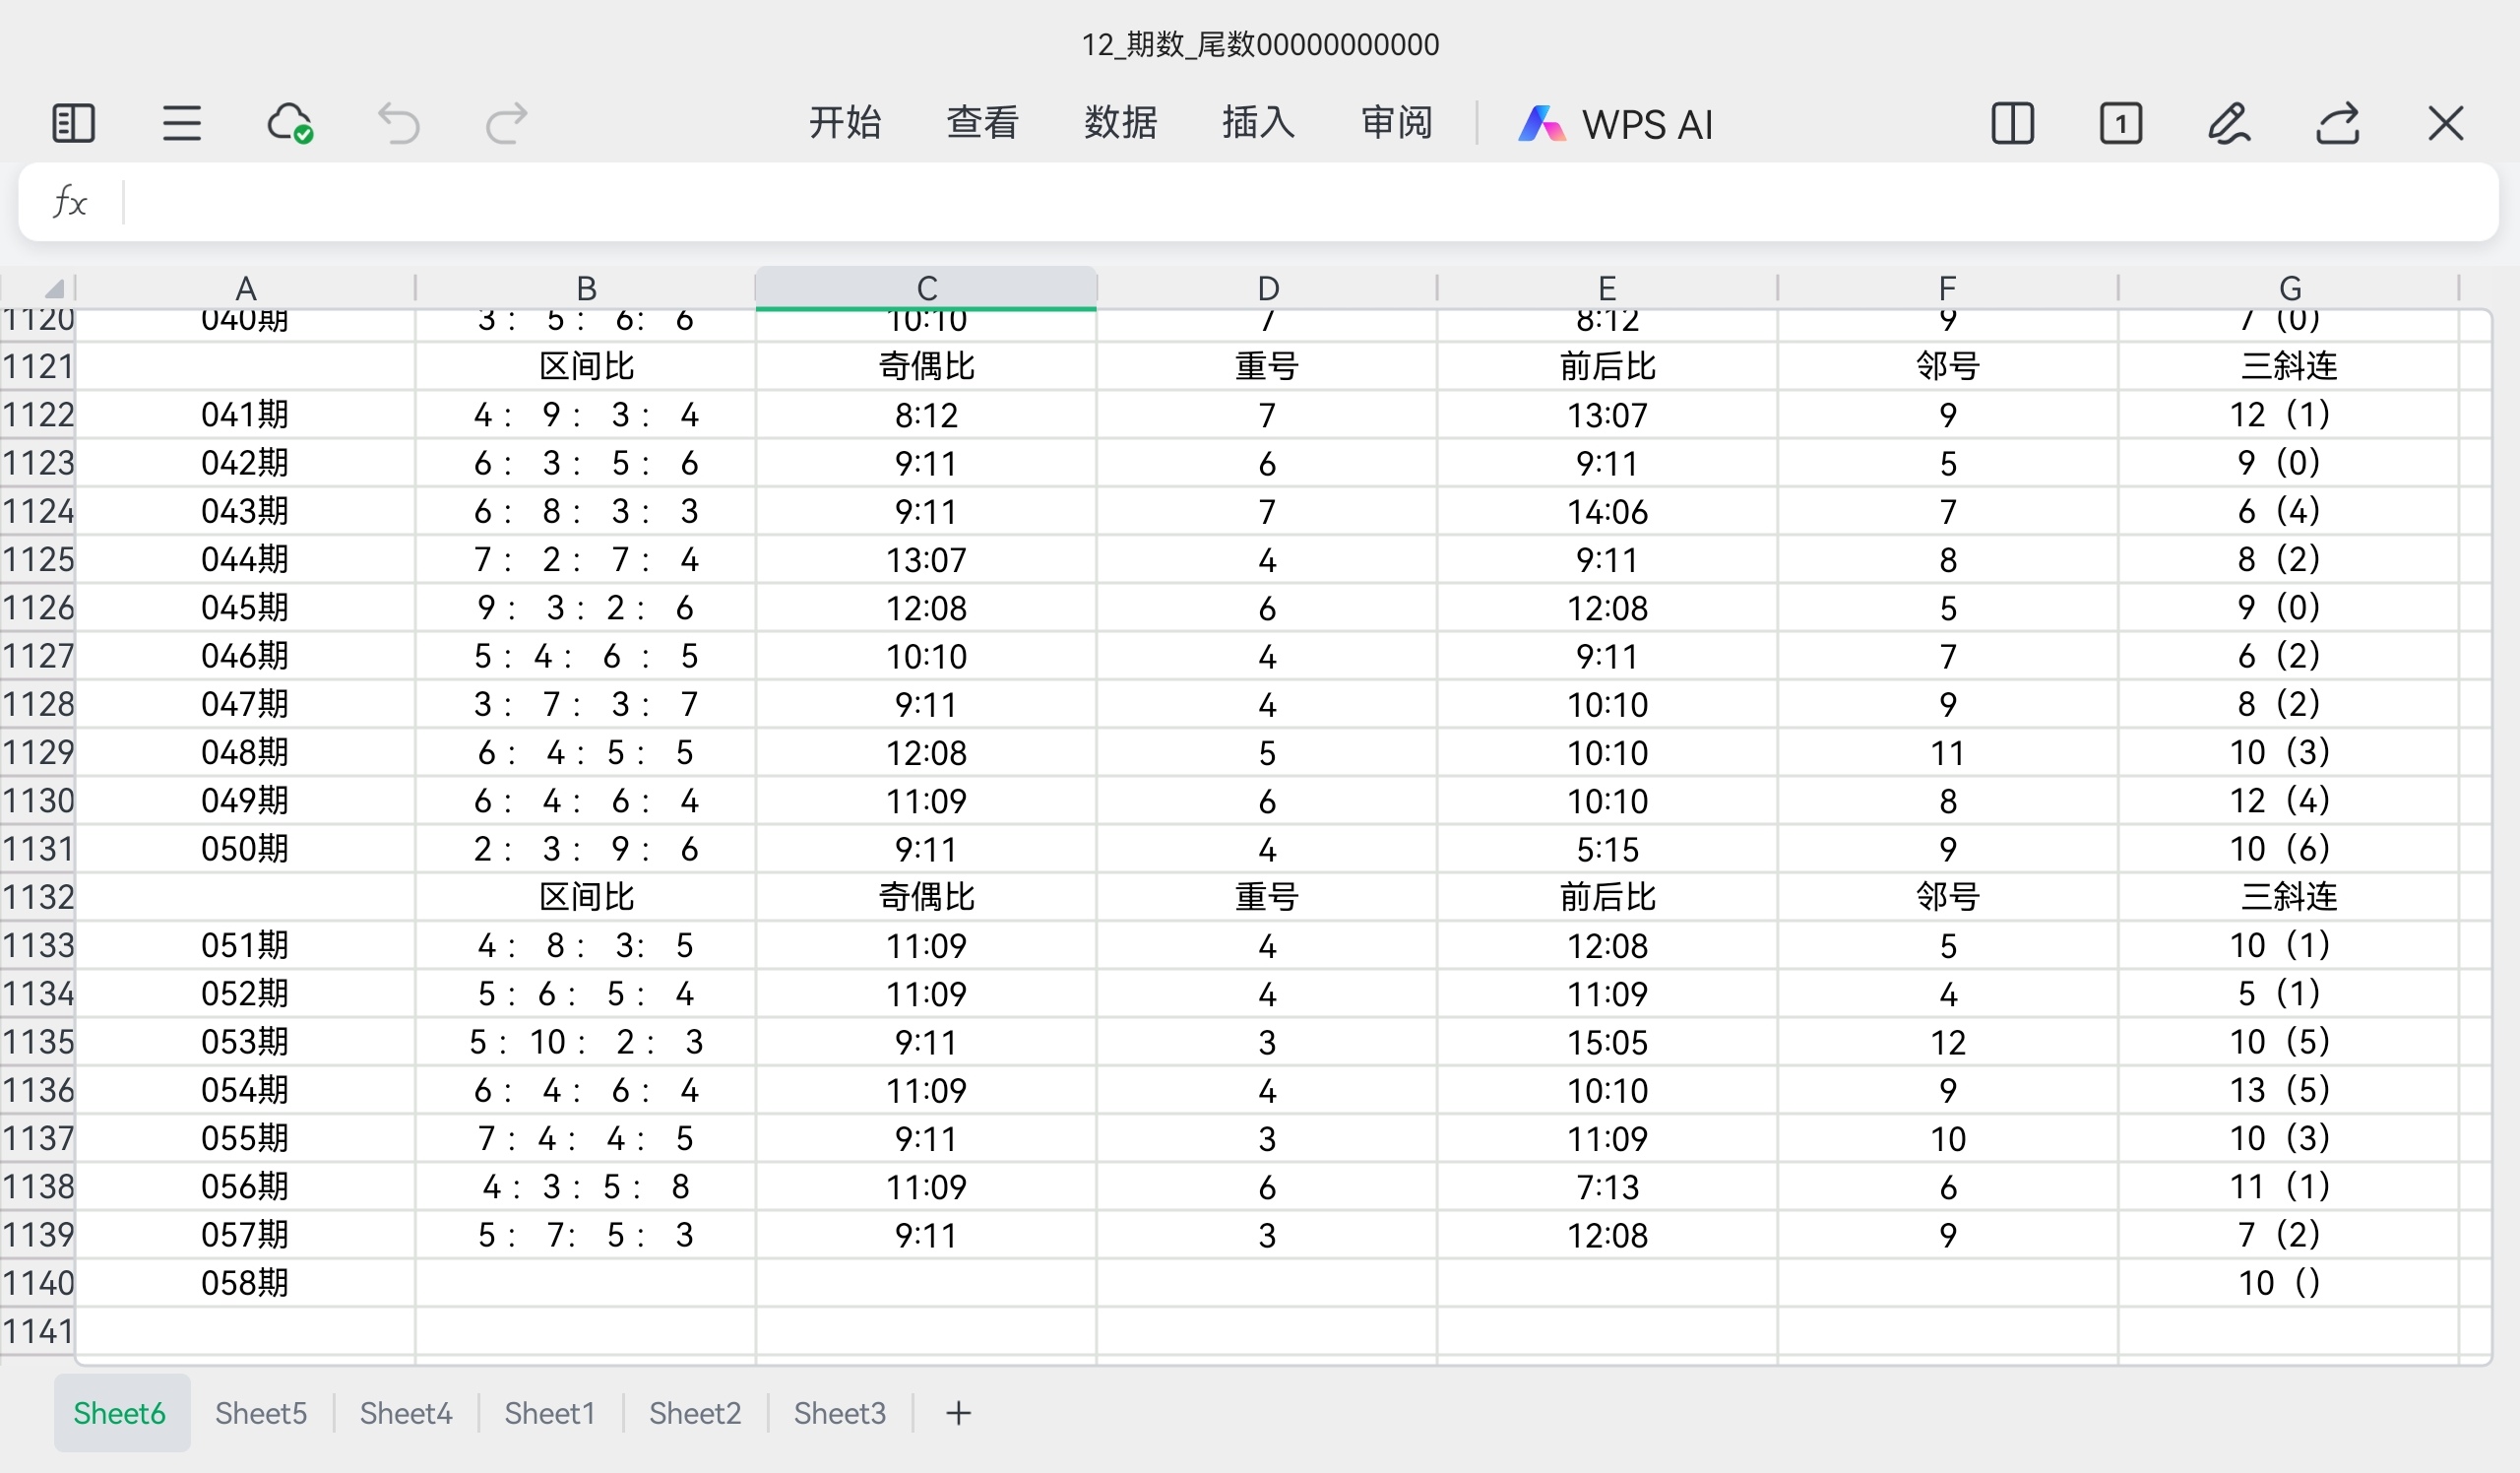Select column C header
The width and height of the screenshot is (2520, 1473).
pyautogui.click(x=926, y=288)
